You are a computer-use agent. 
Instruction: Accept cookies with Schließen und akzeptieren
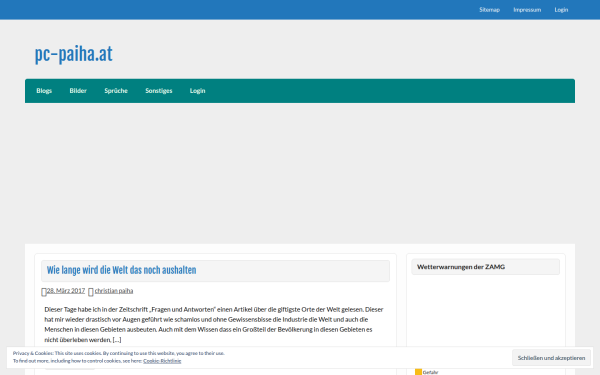click(x=551, y=358)
